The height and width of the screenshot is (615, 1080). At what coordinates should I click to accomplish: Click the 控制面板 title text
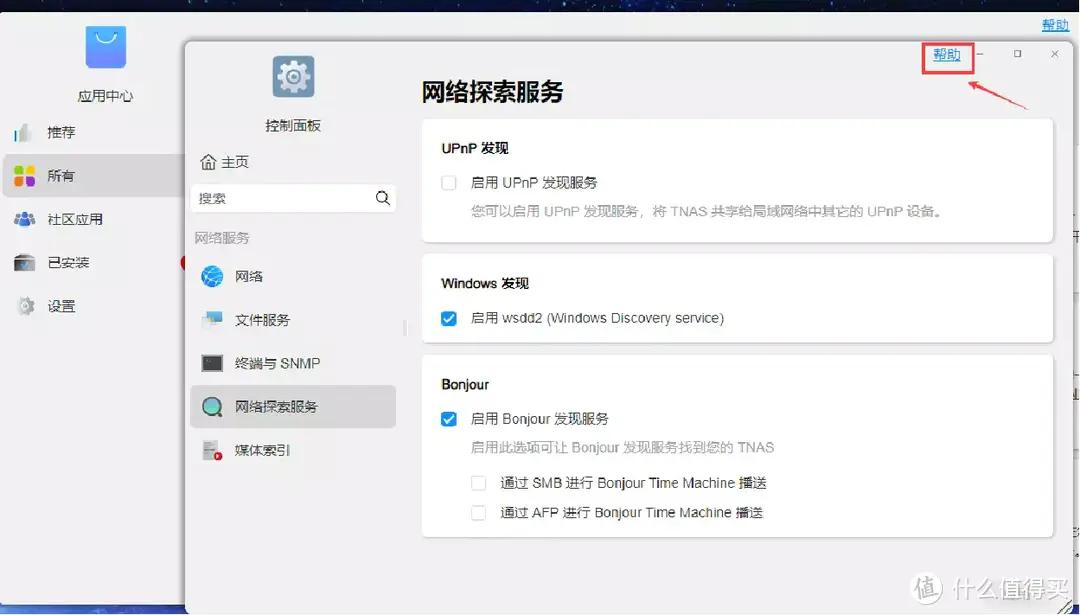coord(293,126)
